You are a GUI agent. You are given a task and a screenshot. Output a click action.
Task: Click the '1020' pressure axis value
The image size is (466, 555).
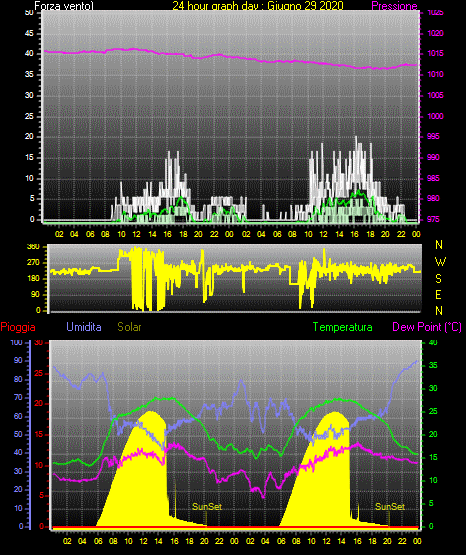[x=435, y=33]
